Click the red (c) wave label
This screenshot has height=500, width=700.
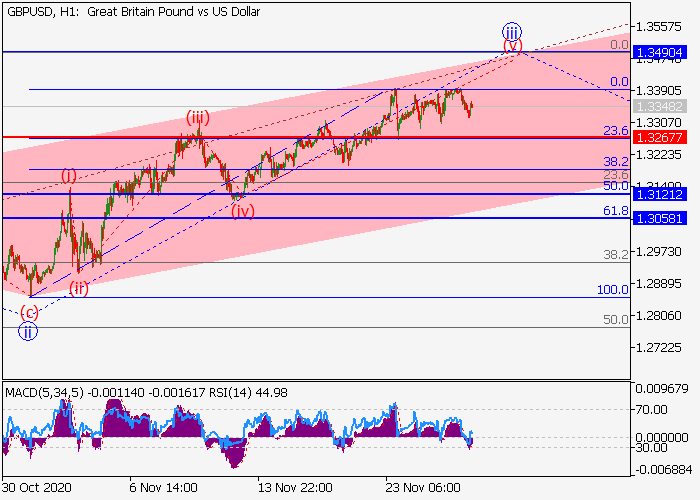coord(29,313)
